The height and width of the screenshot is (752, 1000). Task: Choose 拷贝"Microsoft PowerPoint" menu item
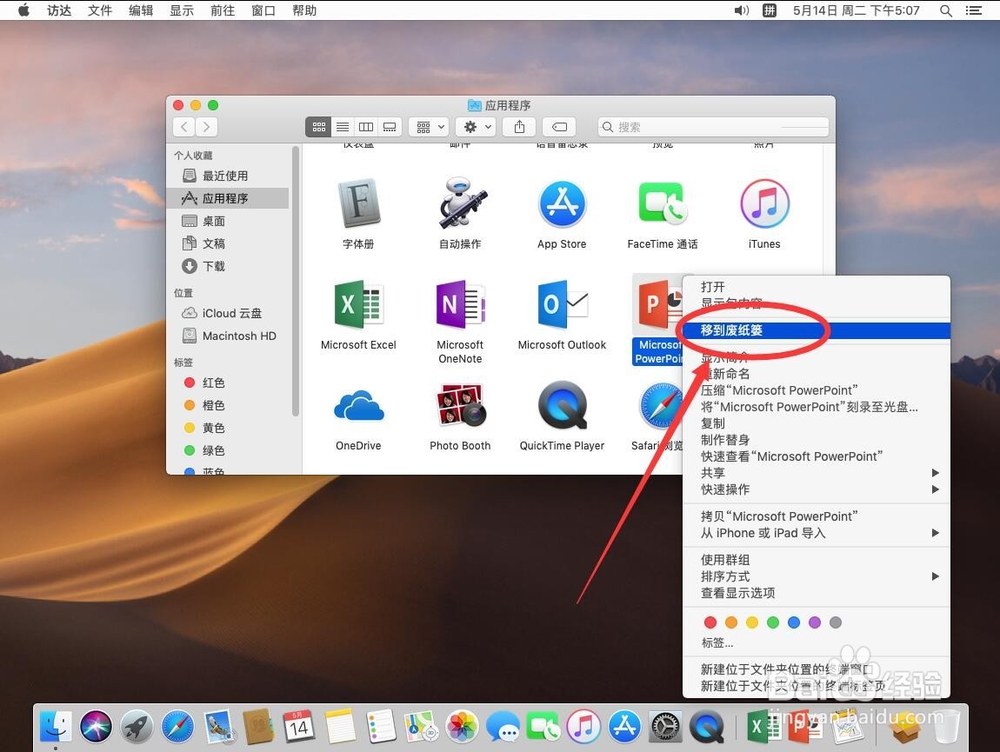coord(816,517)
